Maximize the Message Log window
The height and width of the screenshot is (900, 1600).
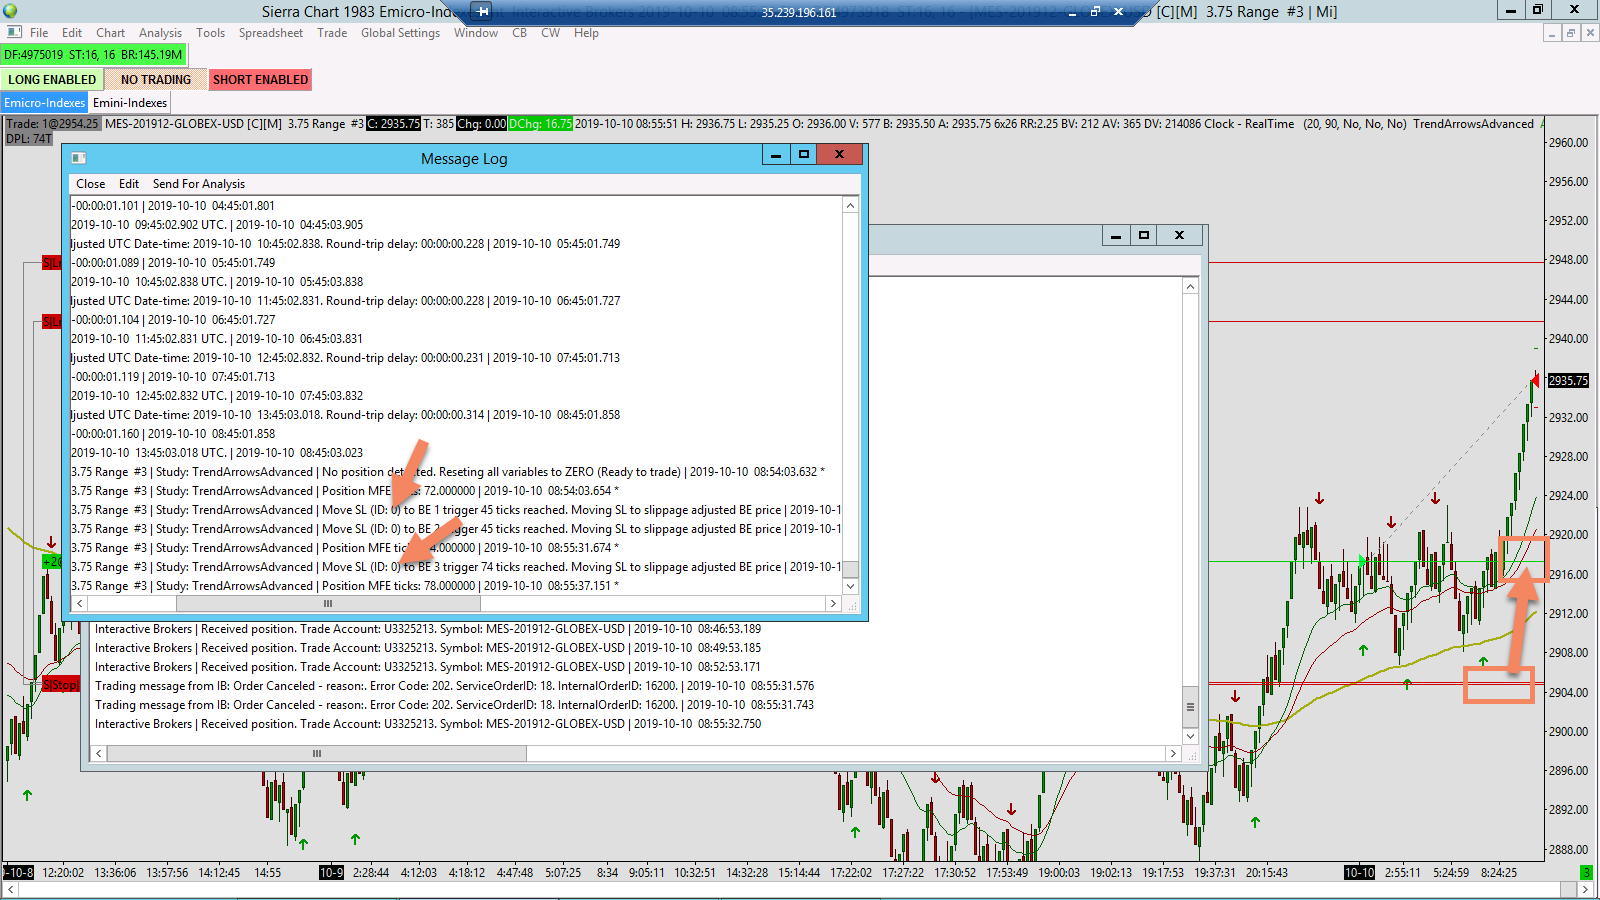803,155
